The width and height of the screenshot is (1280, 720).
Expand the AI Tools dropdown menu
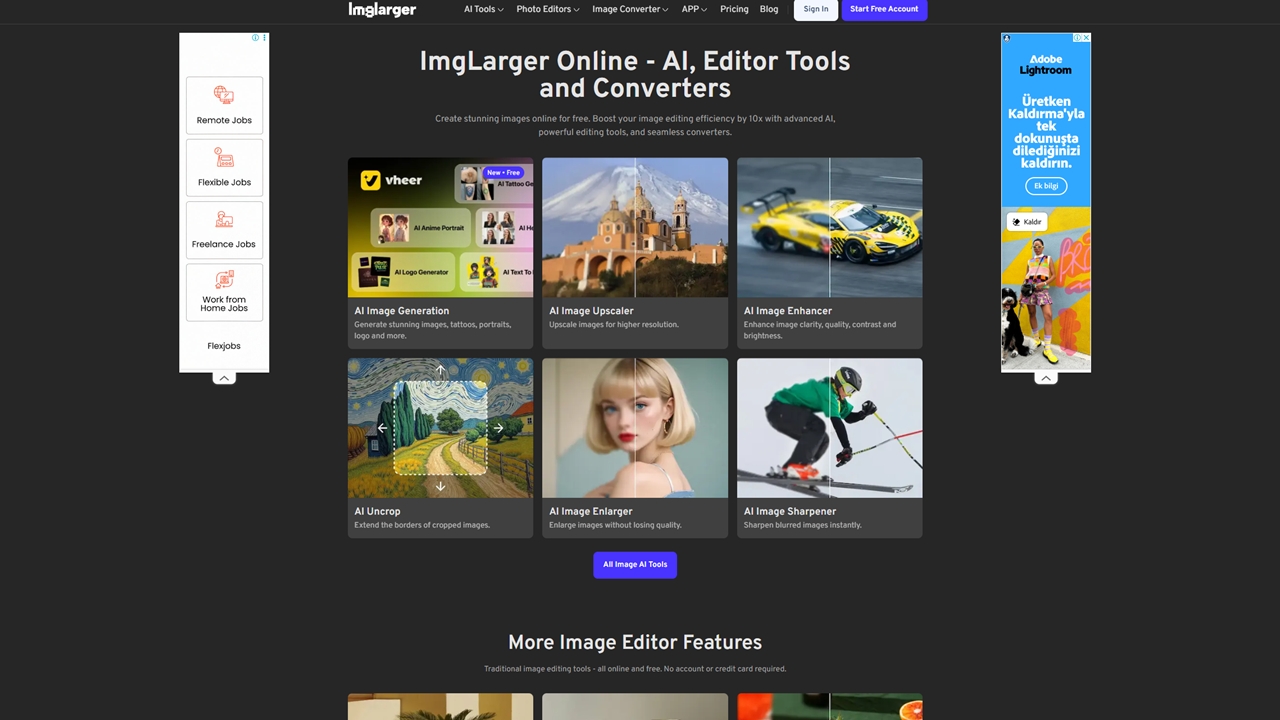[483, 9]
